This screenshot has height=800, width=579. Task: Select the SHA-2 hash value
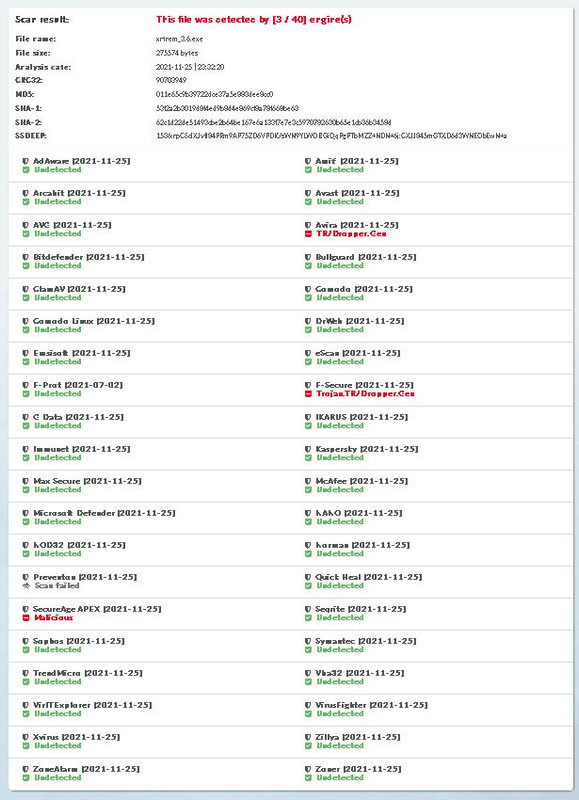pos(273,122)
